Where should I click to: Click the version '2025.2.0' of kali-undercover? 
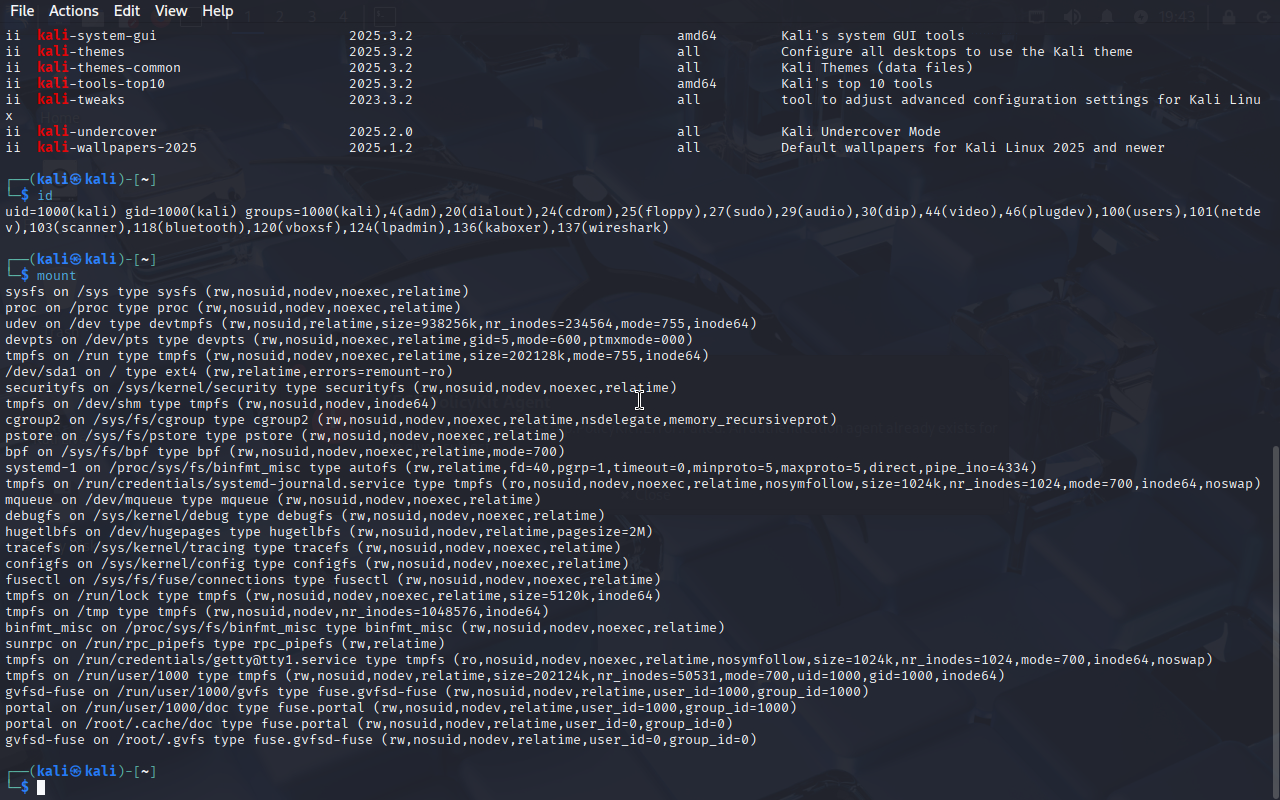pyautogui.click(x=381, y=131)
